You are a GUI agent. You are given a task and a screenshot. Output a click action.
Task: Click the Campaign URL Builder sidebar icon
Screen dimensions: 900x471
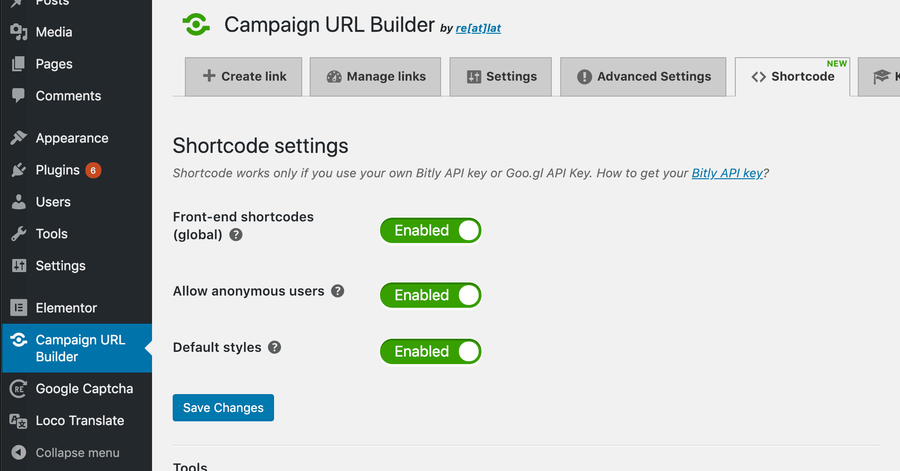(x=18, y=340)
